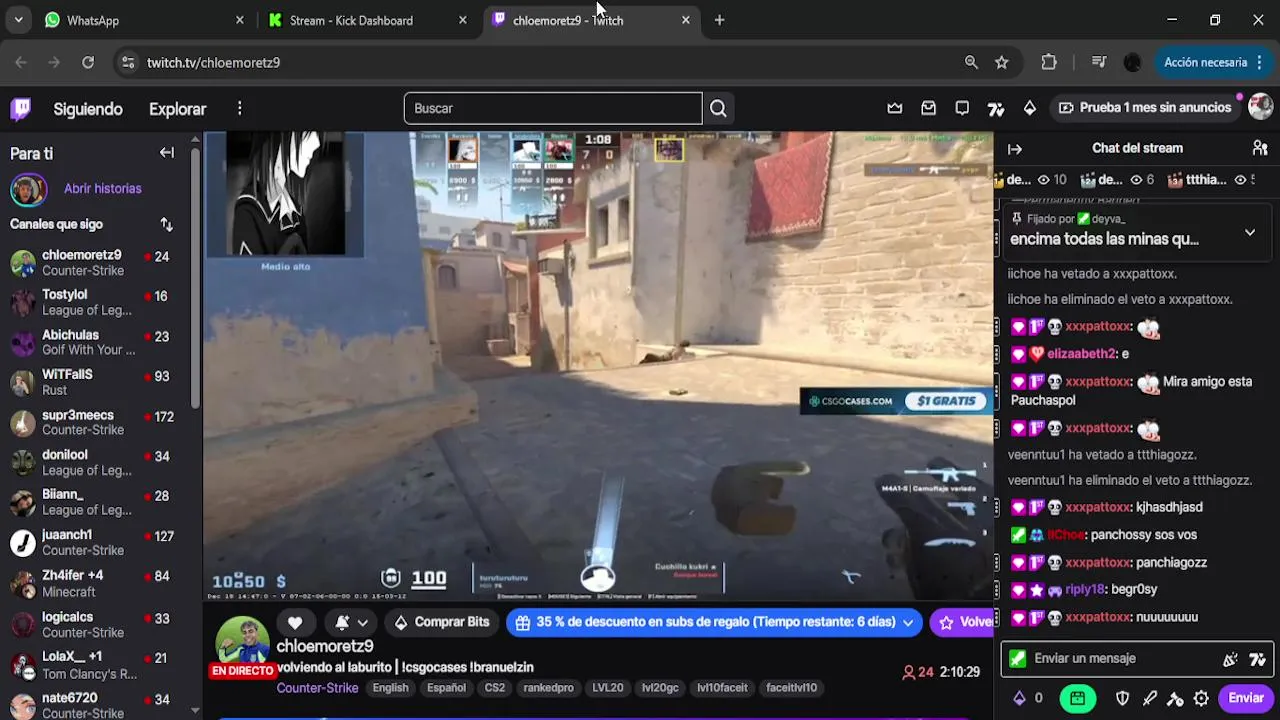Open the 7TV icon in the top bar

pos(996,109)
